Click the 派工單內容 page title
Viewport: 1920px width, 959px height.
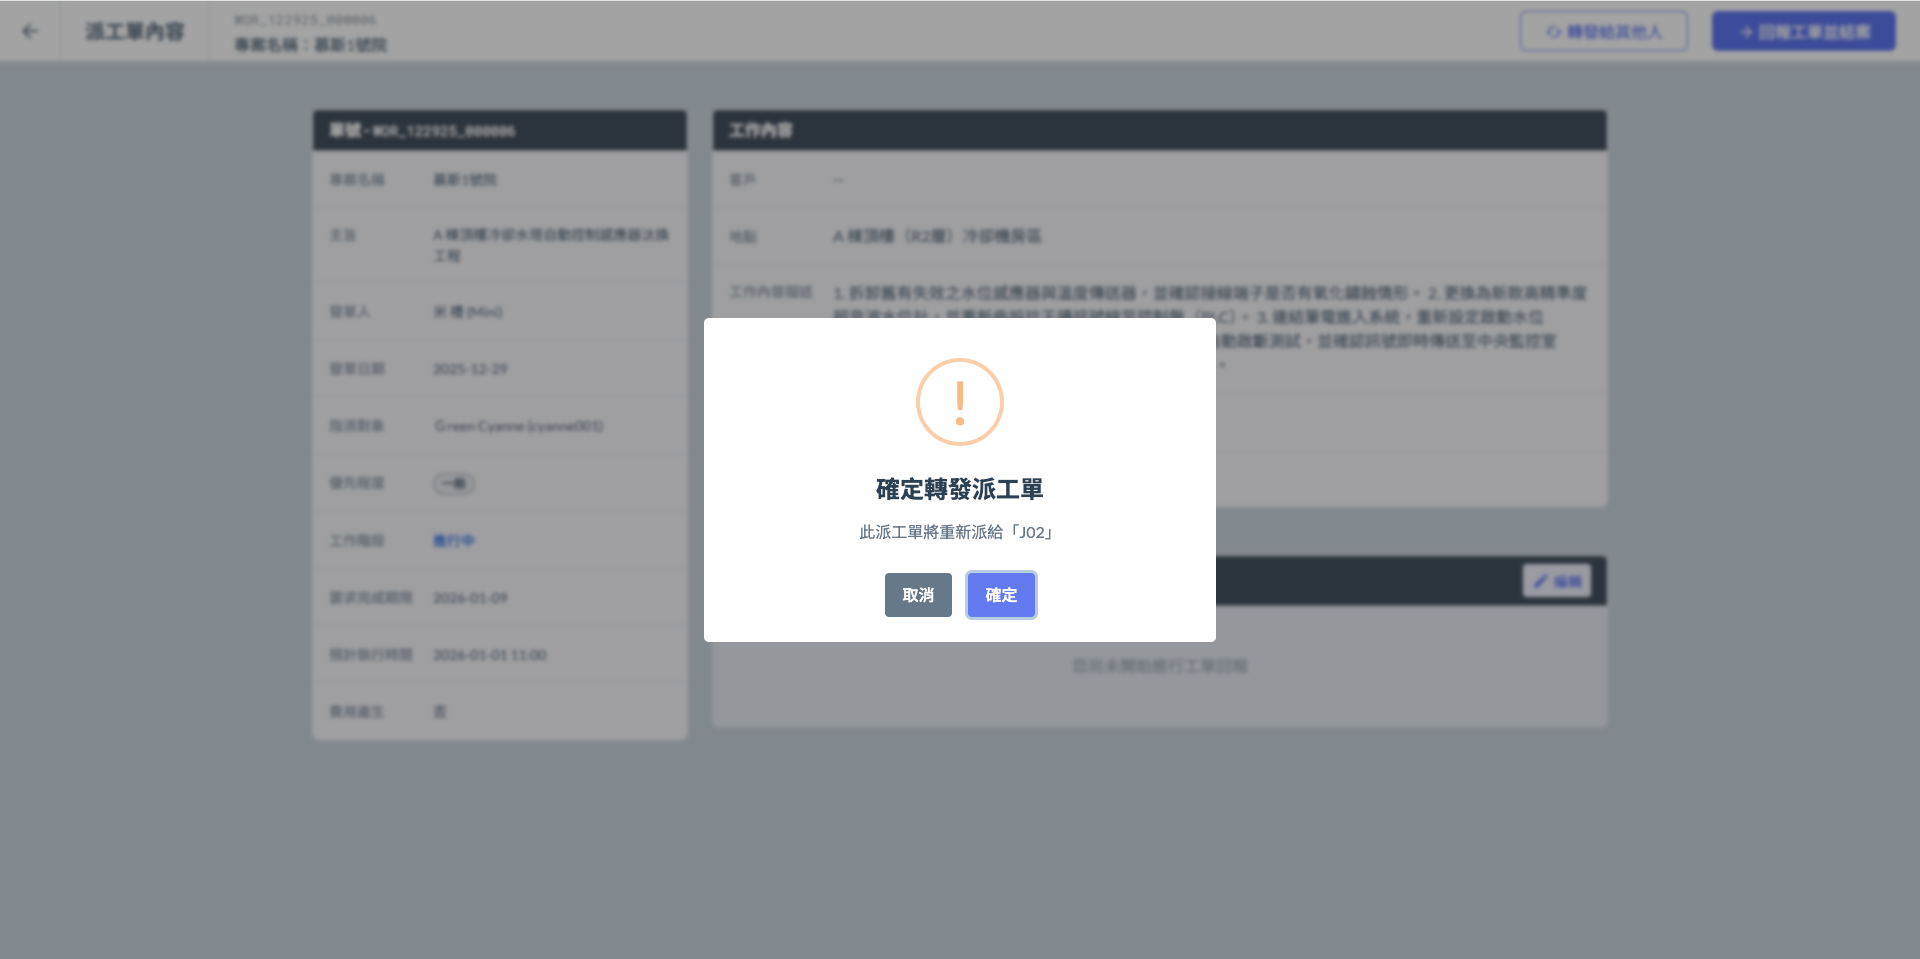click(x=134, y=32)
